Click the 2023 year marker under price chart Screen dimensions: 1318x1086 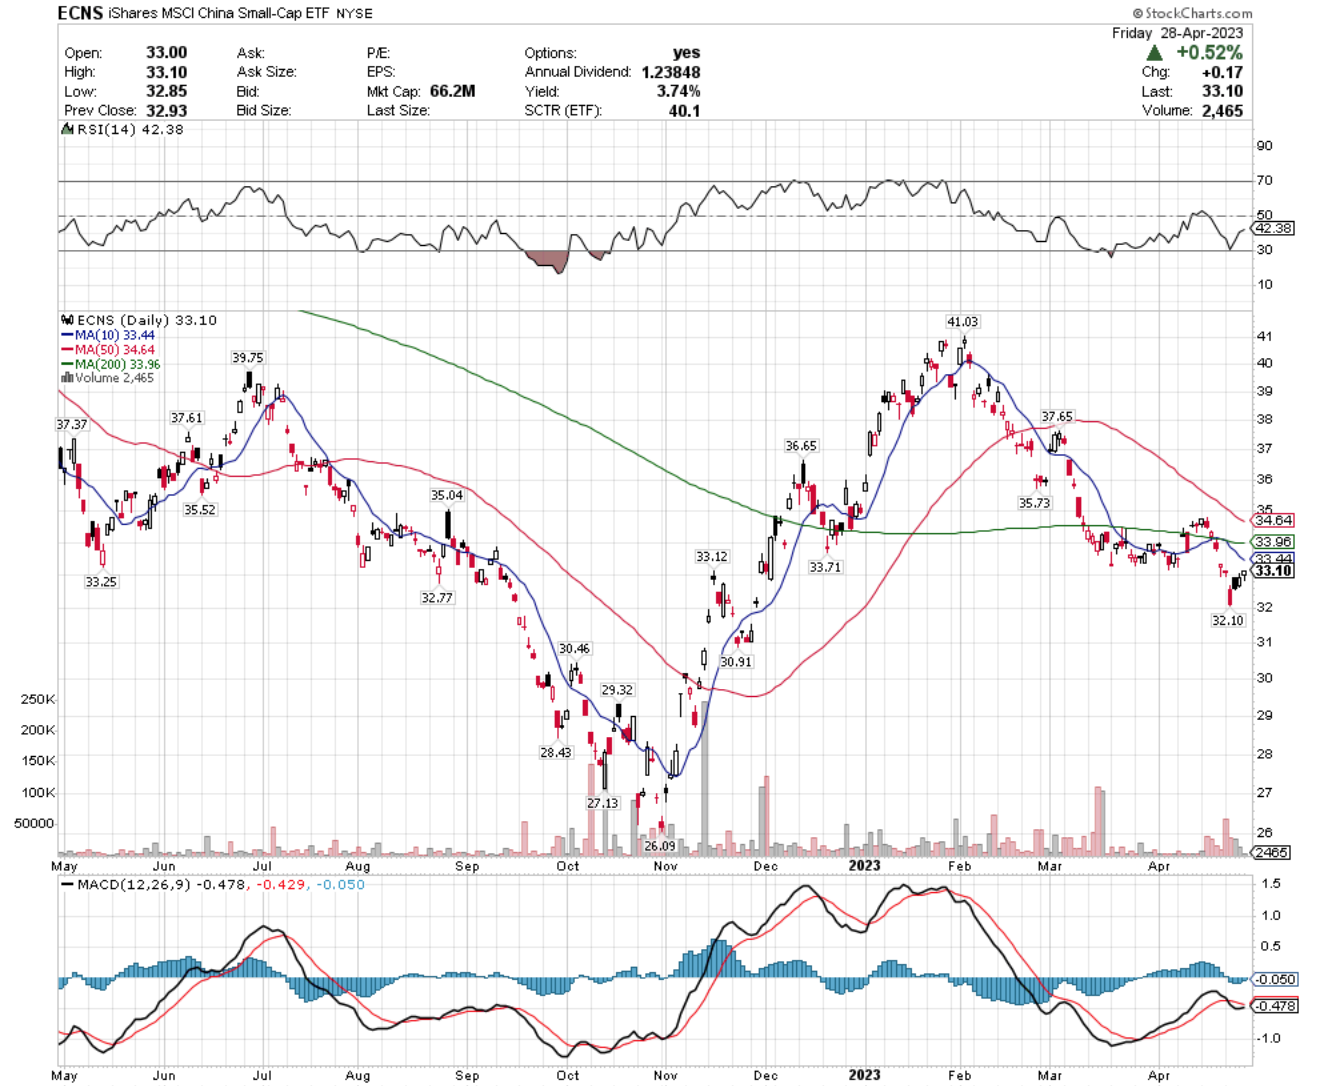(x=864, y=865)
